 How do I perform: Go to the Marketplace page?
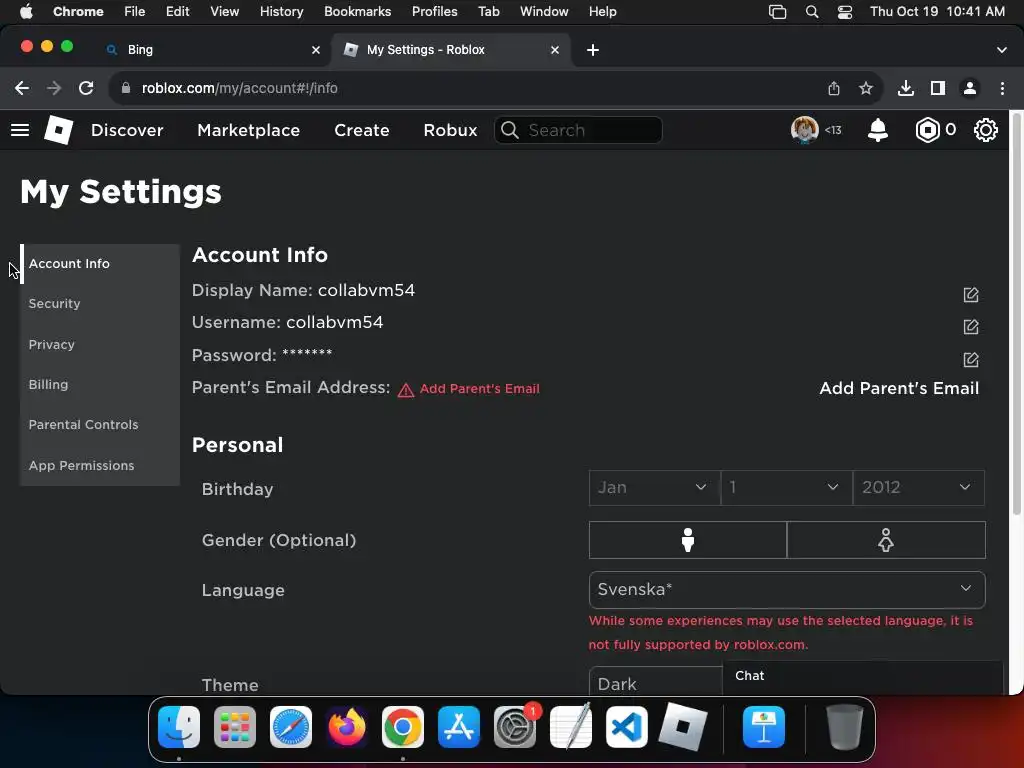(x=249, y=130)
